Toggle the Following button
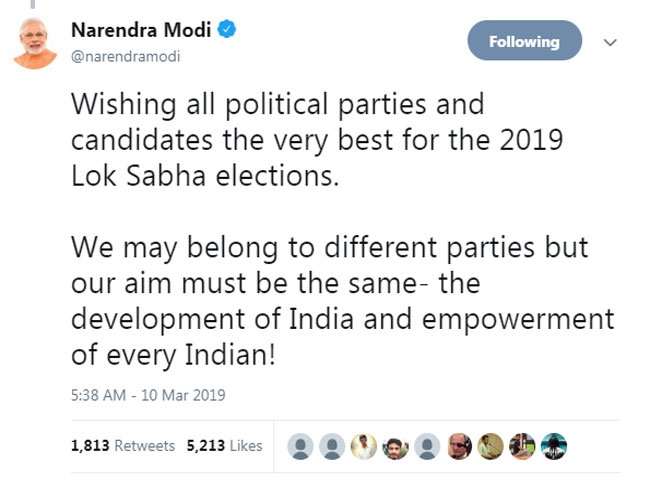Viewport: 650px width, 480px height. tap(524, 42)
